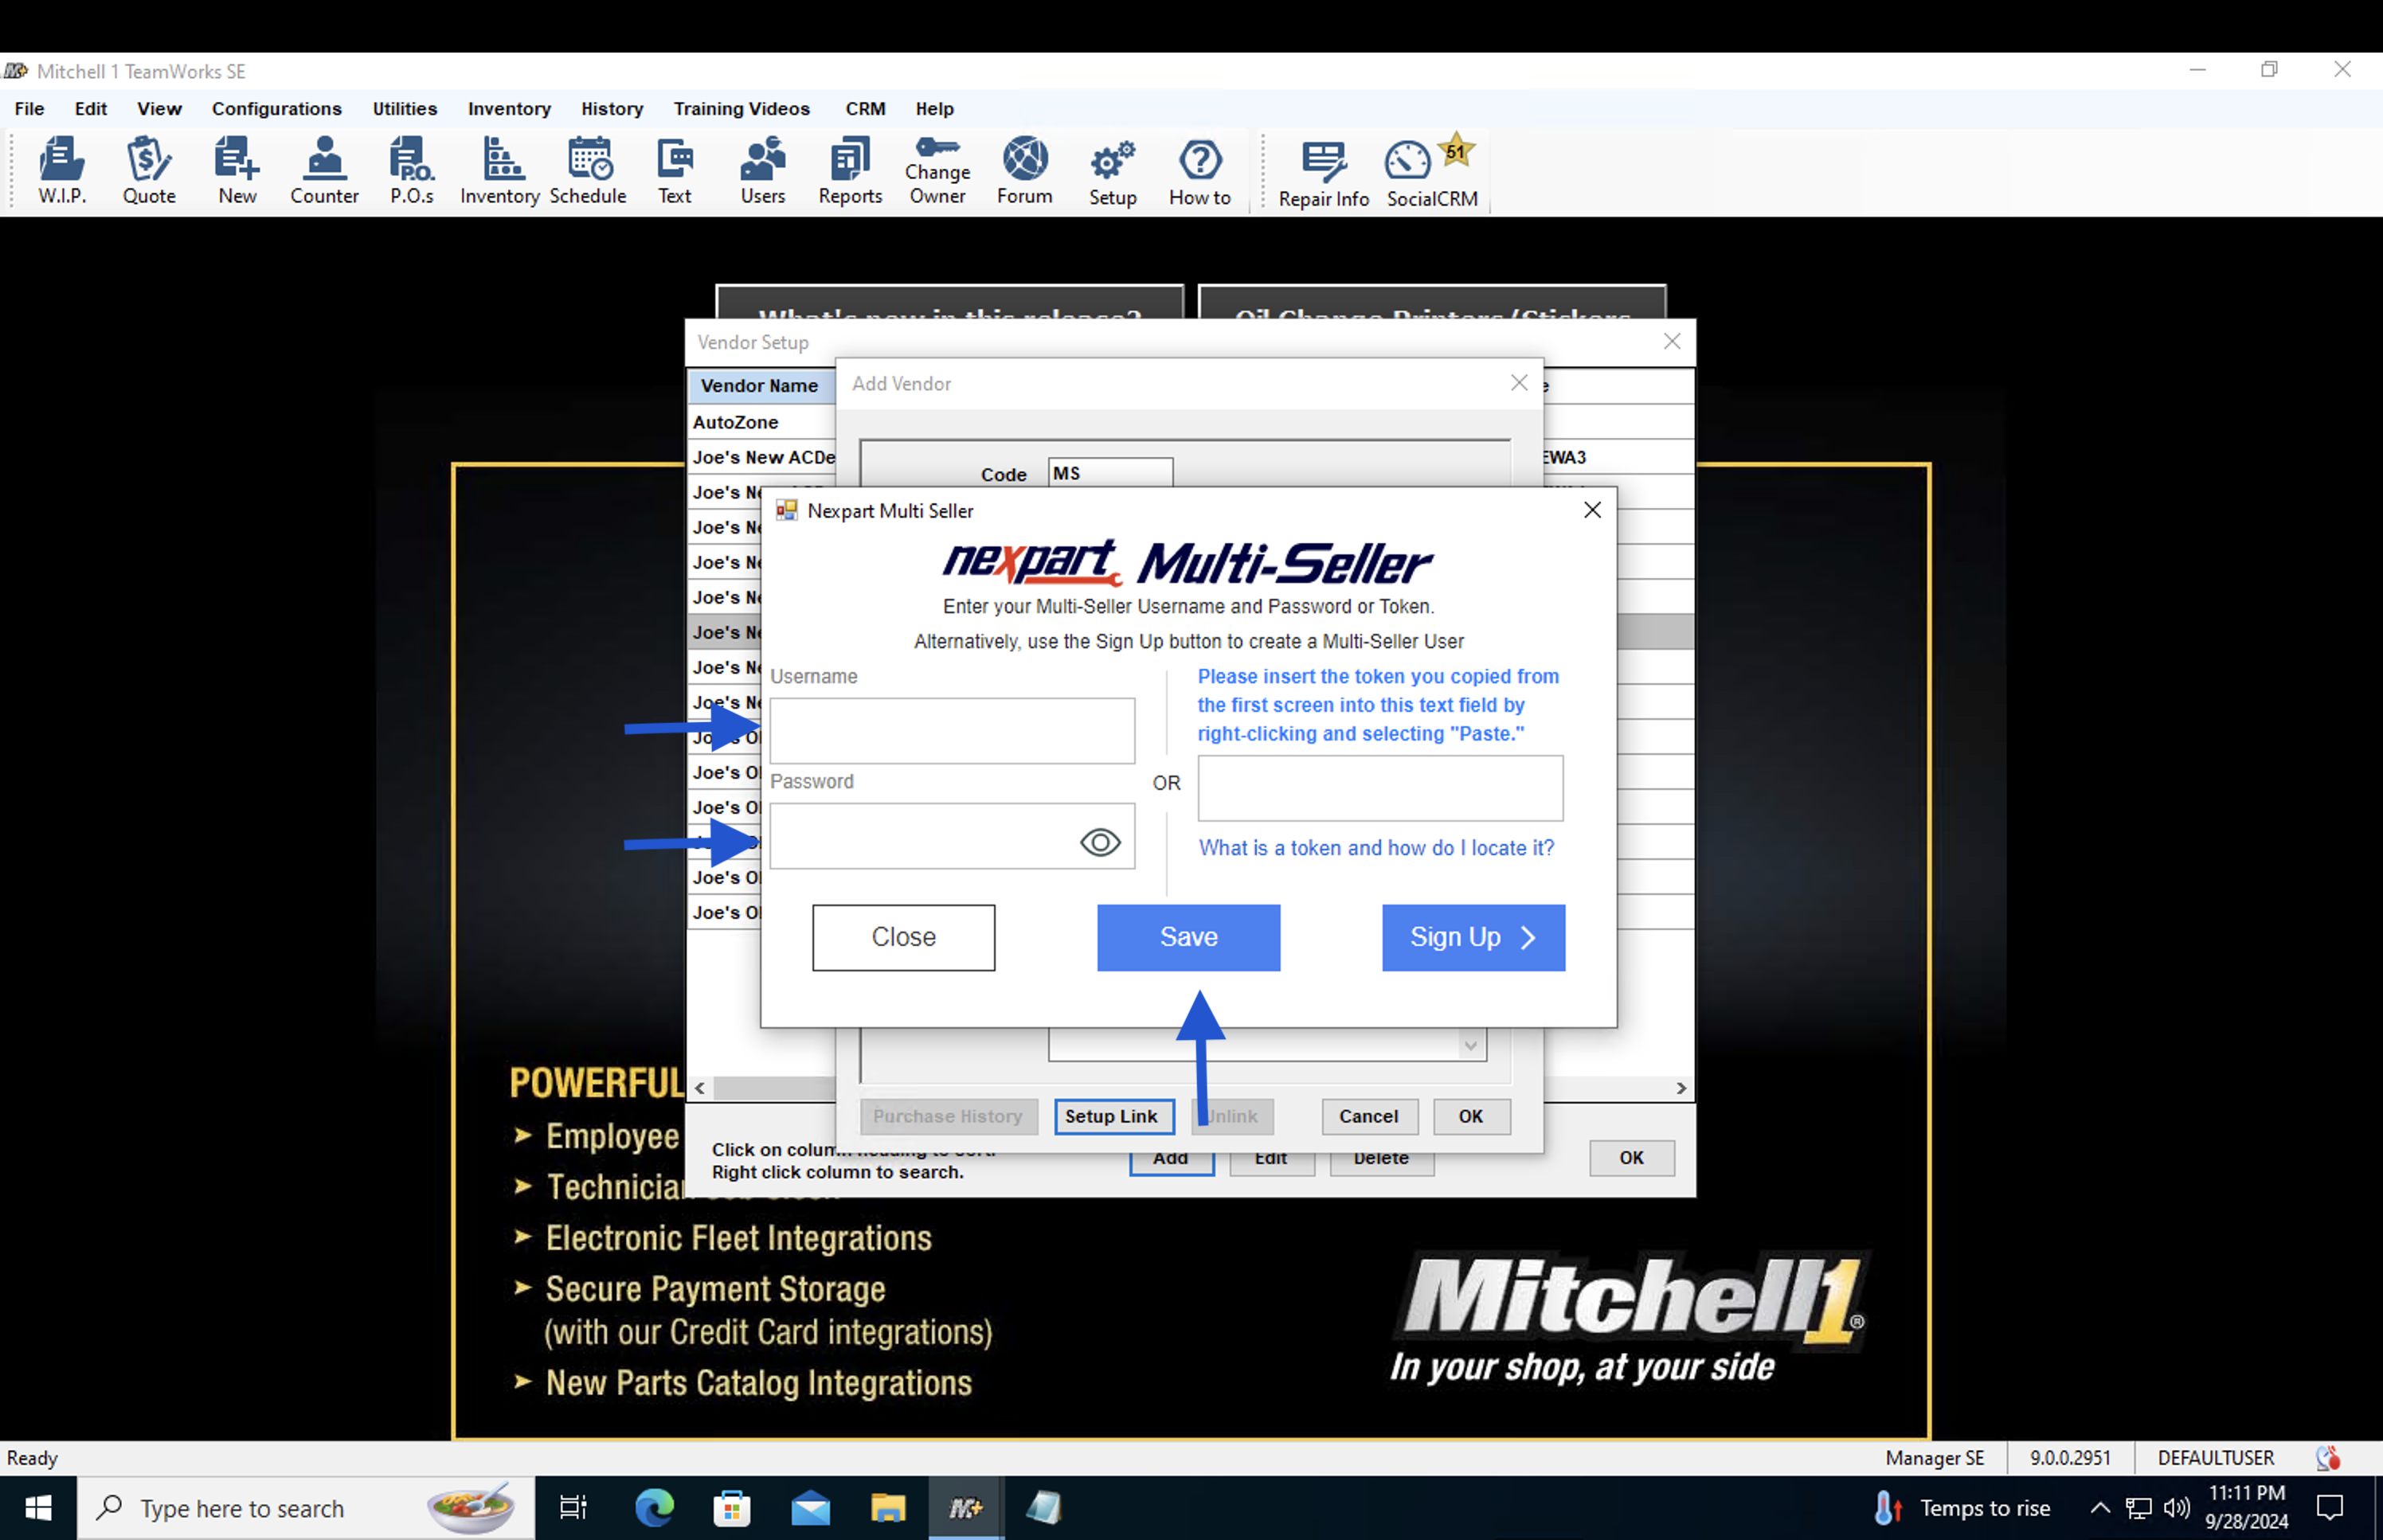This screenshot has height=1540, width=2383.
Task: Open File Explorer from taskbar
Action: pos(888,1507)
